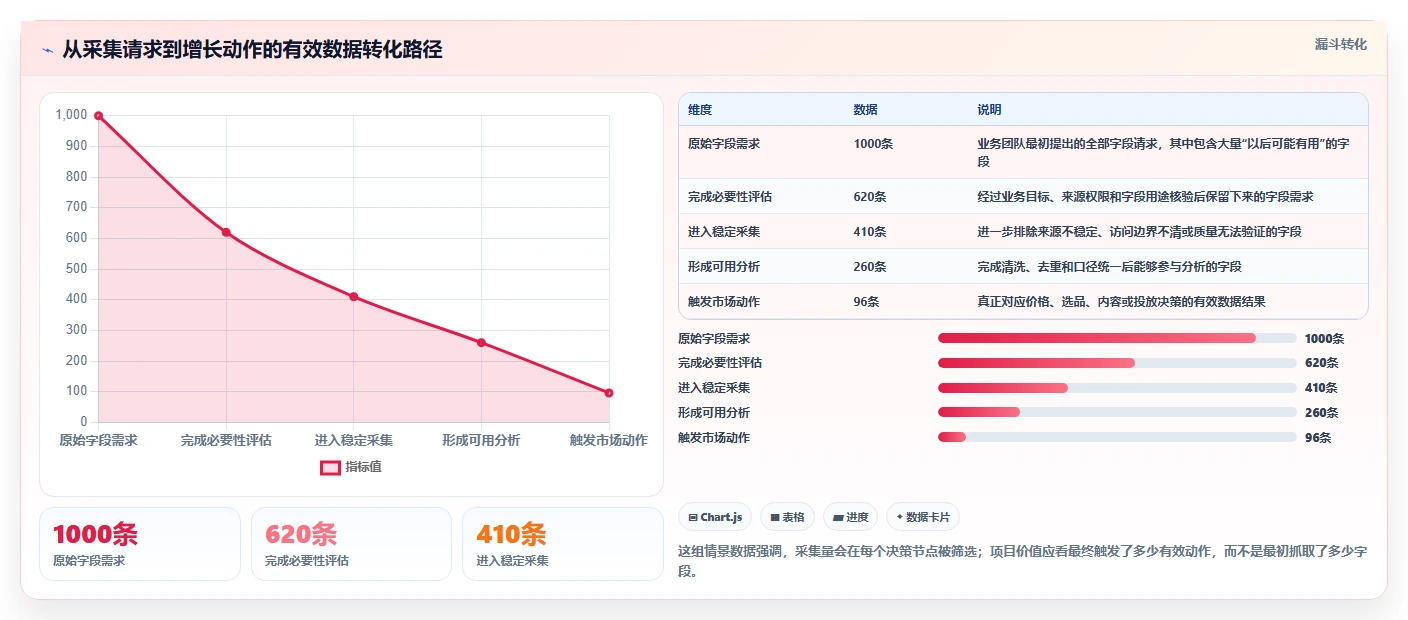
Task: Click the y-axis label 1,000
Action: pos(71,115)
